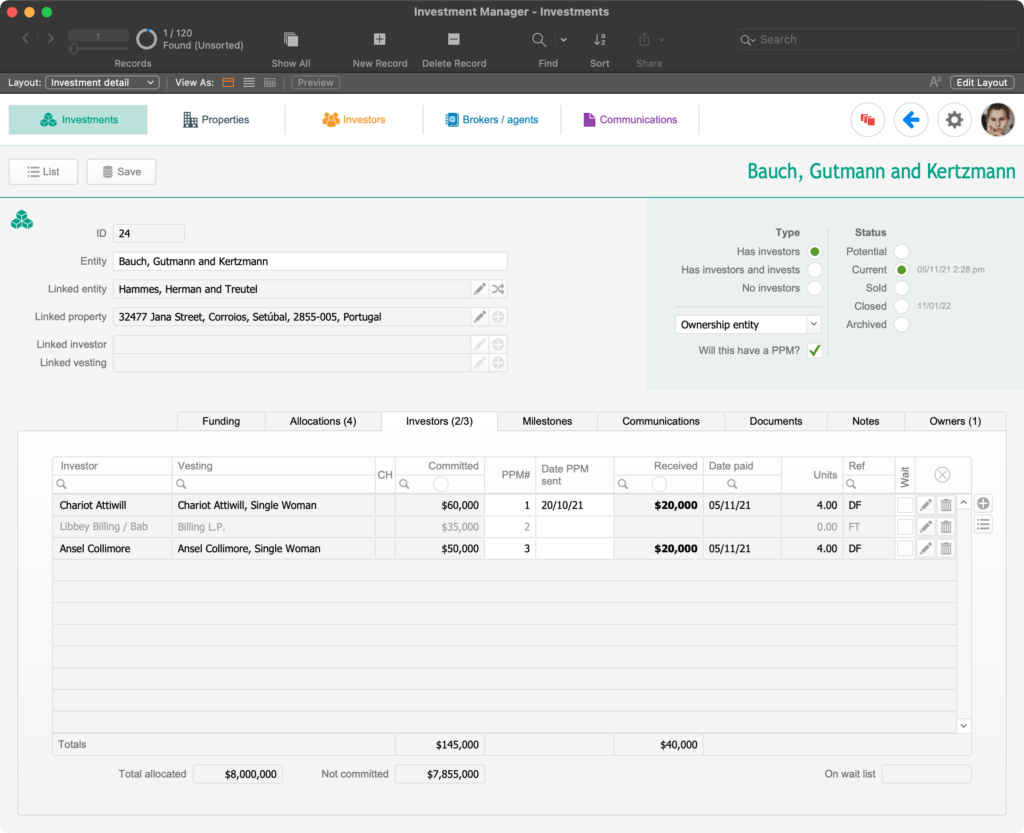Open settings with the gear icon

[x=954, y=119]
